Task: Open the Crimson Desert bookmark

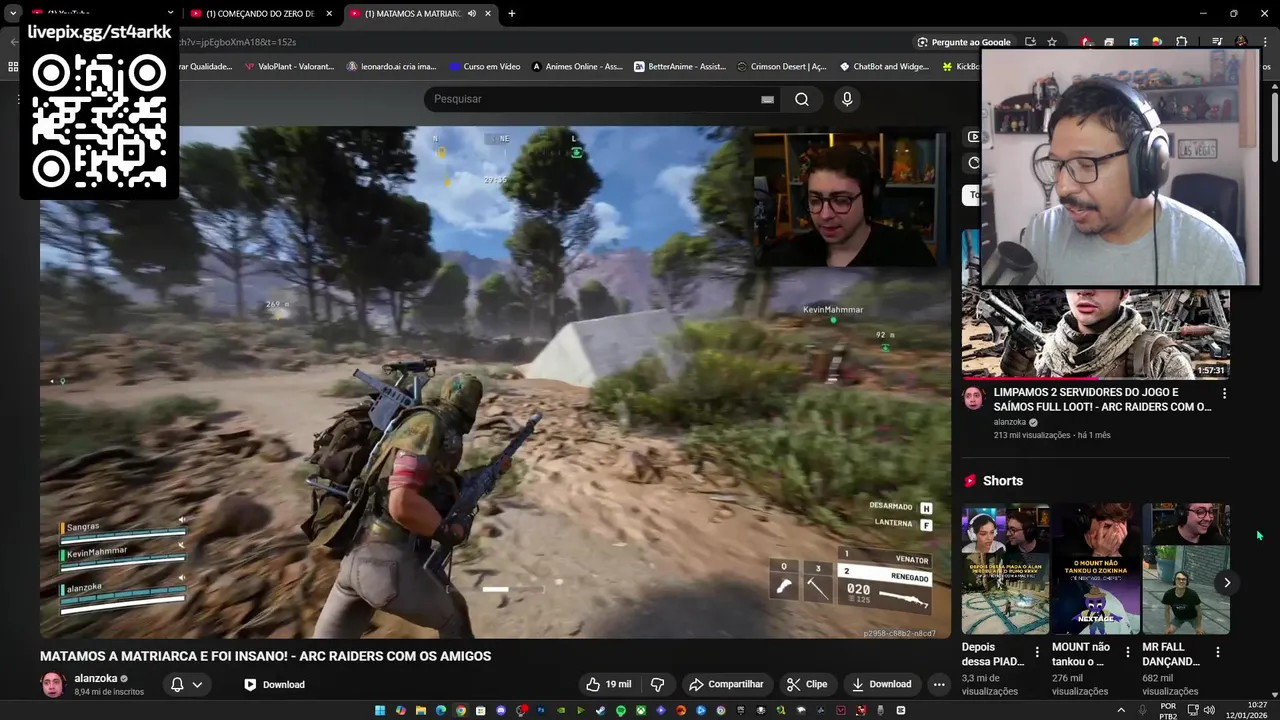Action: 781,67
